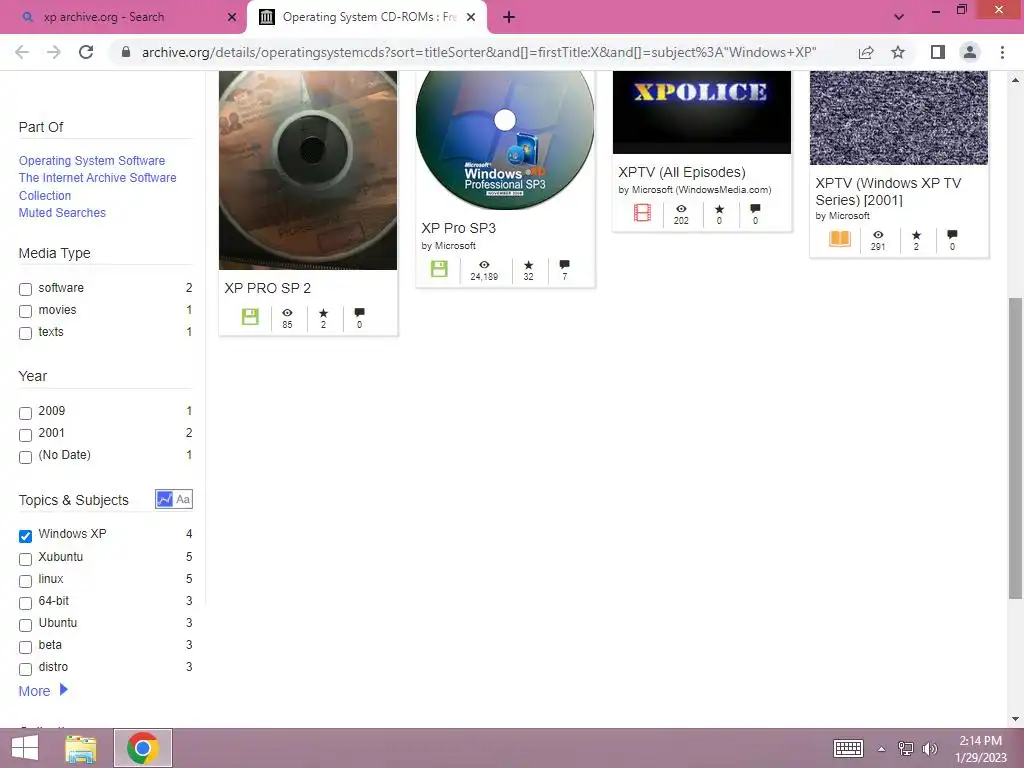The image size is (1024, 768).
Task: Click software floppy icon on XP Pro SP3
Action: (439, 268)
